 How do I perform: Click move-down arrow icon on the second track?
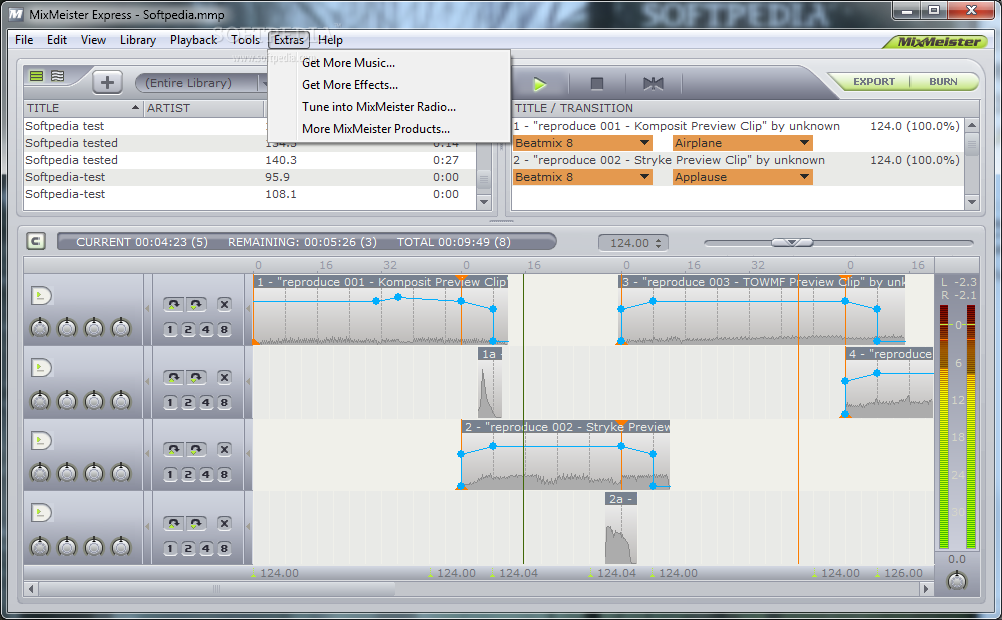[196, 377]
